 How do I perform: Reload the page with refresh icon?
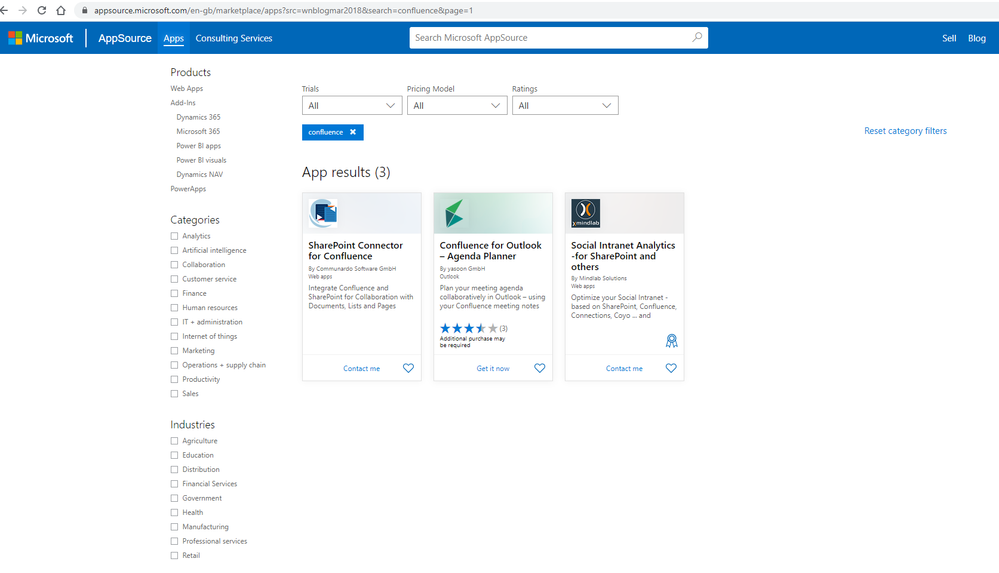tap(41, 10)
